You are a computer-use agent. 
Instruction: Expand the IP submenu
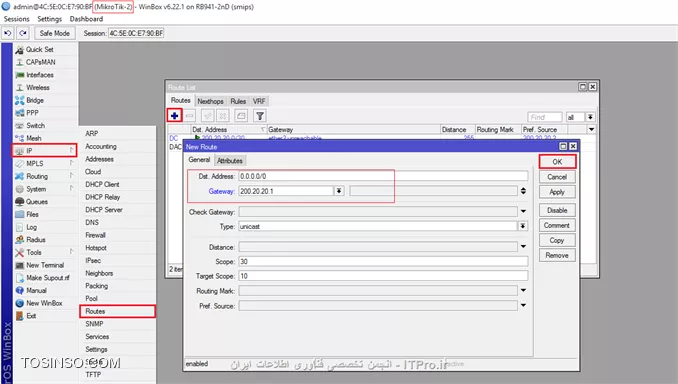pyautogui.click(x=45, y=150)
